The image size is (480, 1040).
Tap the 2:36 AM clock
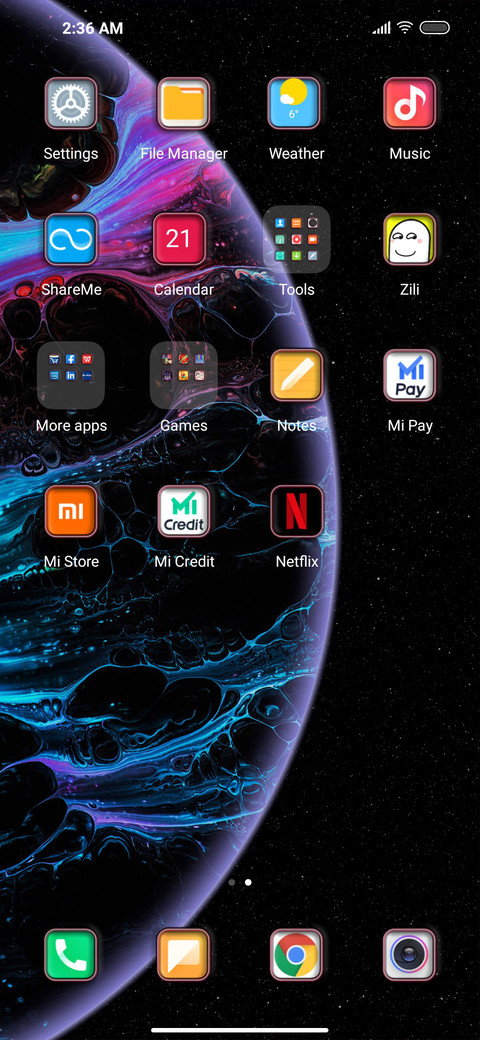(93, 28)
